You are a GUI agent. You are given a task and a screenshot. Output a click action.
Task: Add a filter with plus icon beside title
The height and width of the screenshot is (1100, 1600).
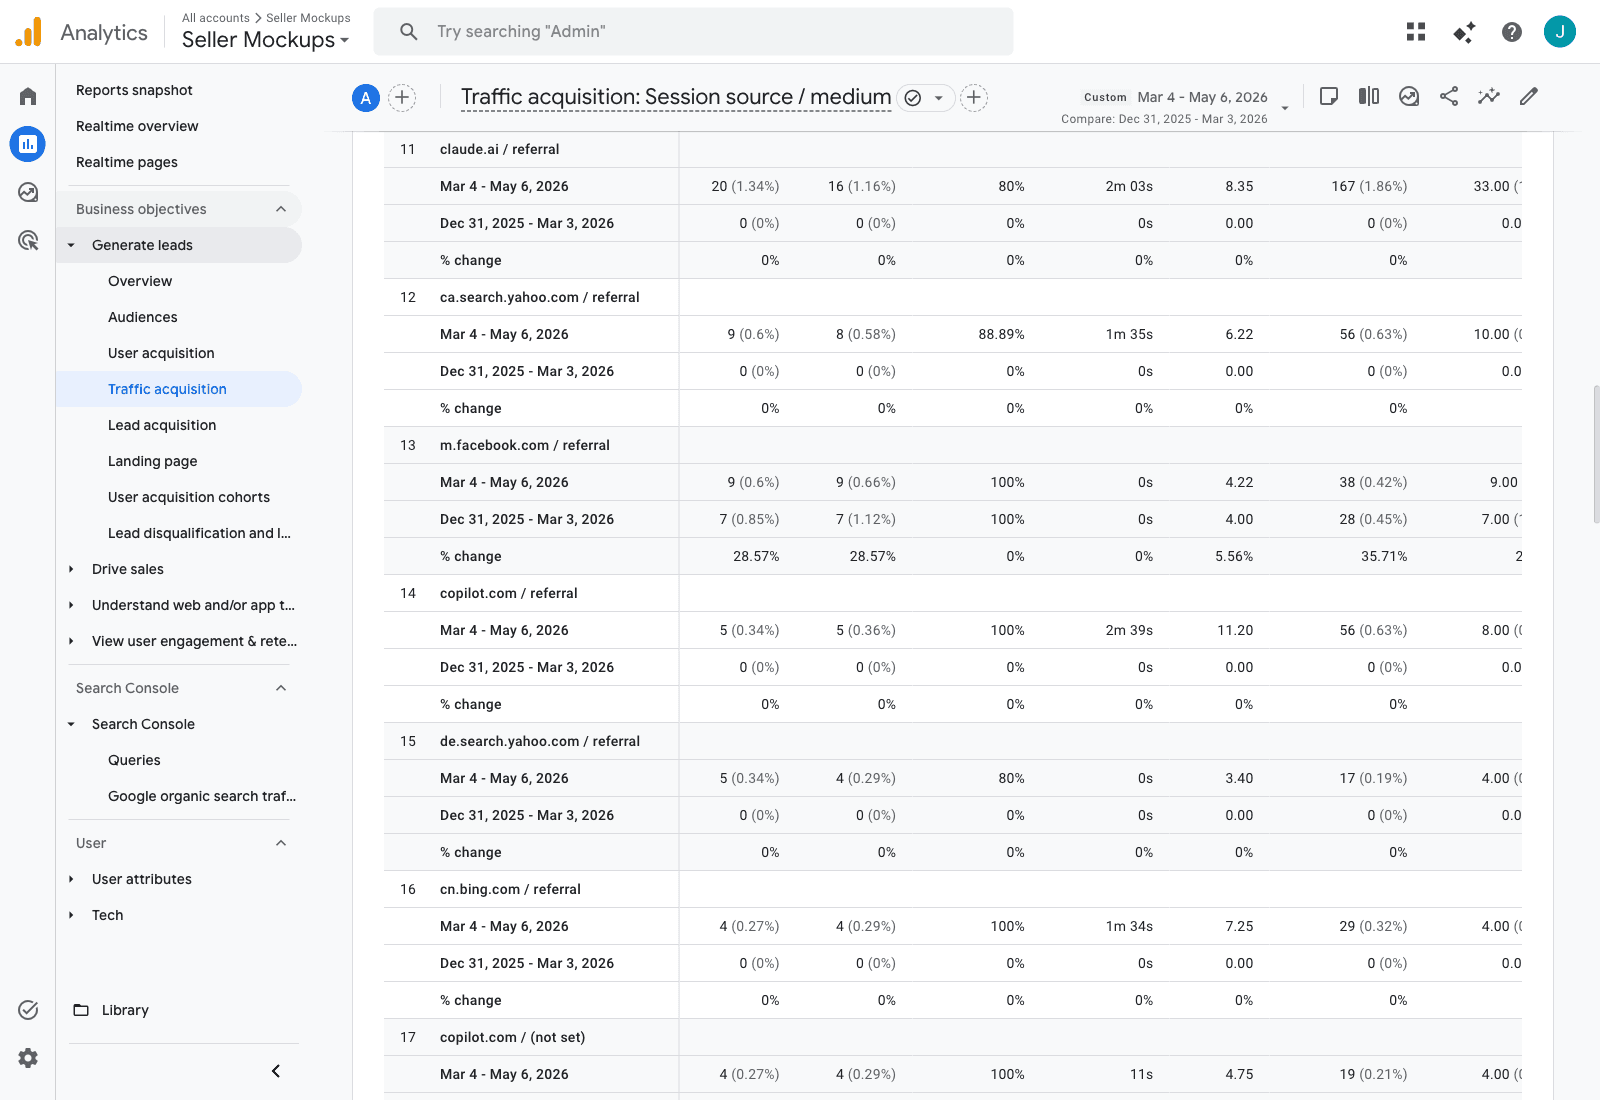[x=974, y=98]
